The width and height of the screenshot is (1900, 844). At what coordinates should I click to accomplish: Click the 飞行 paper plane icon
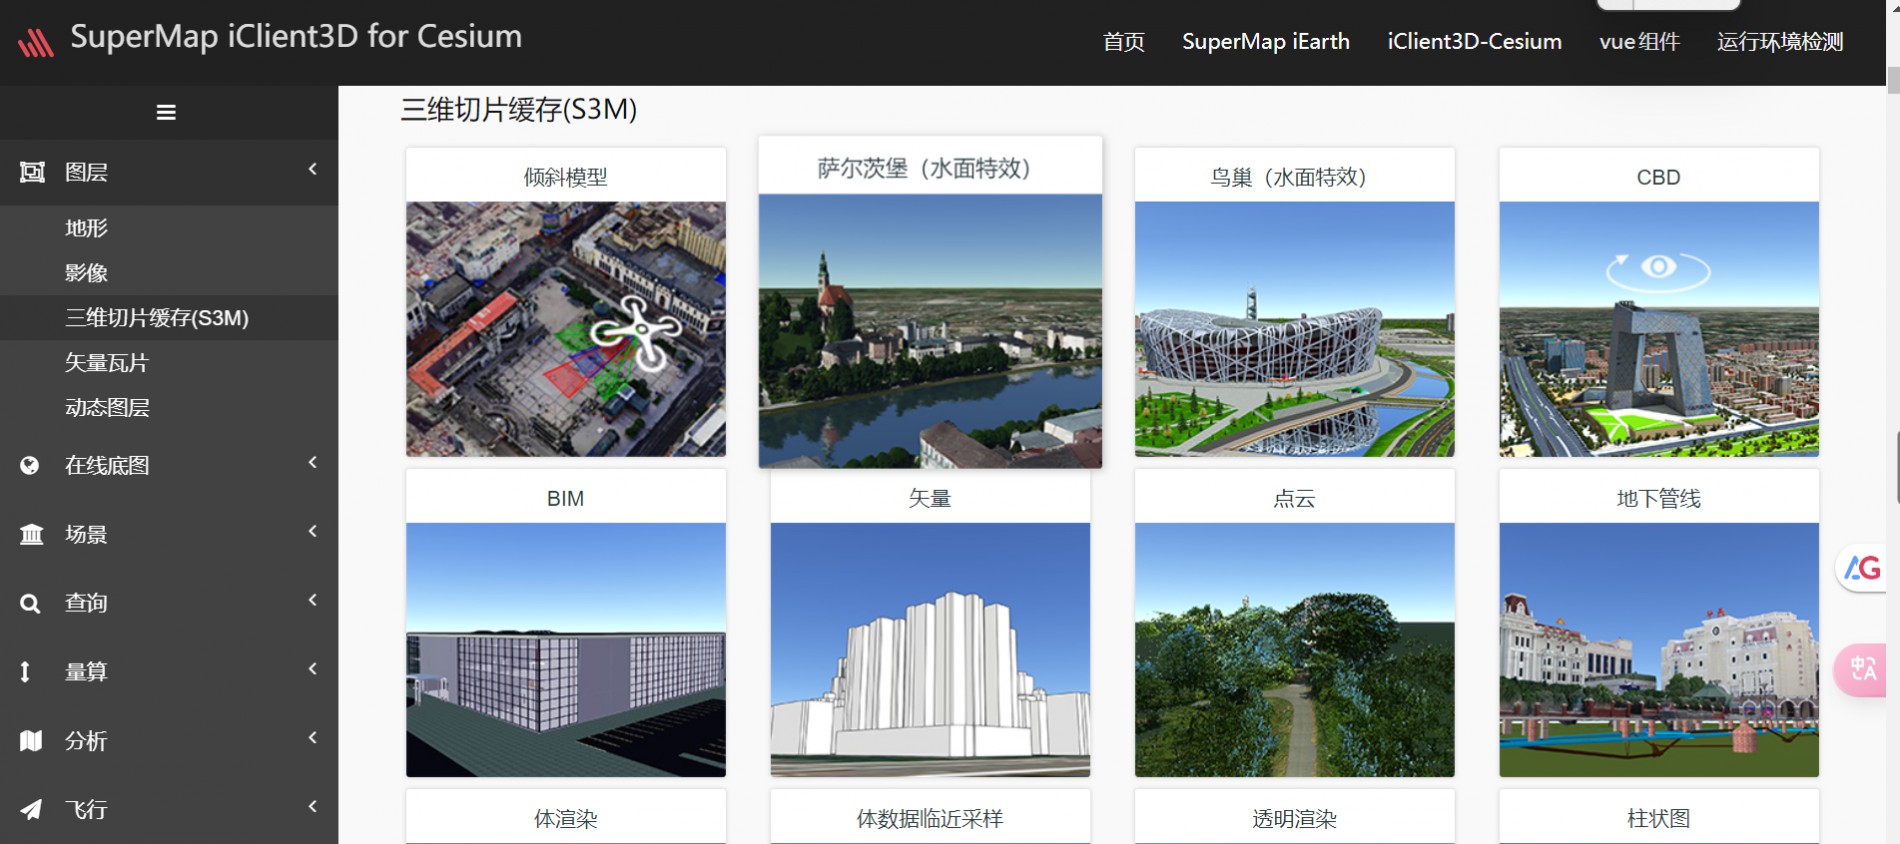31,810
